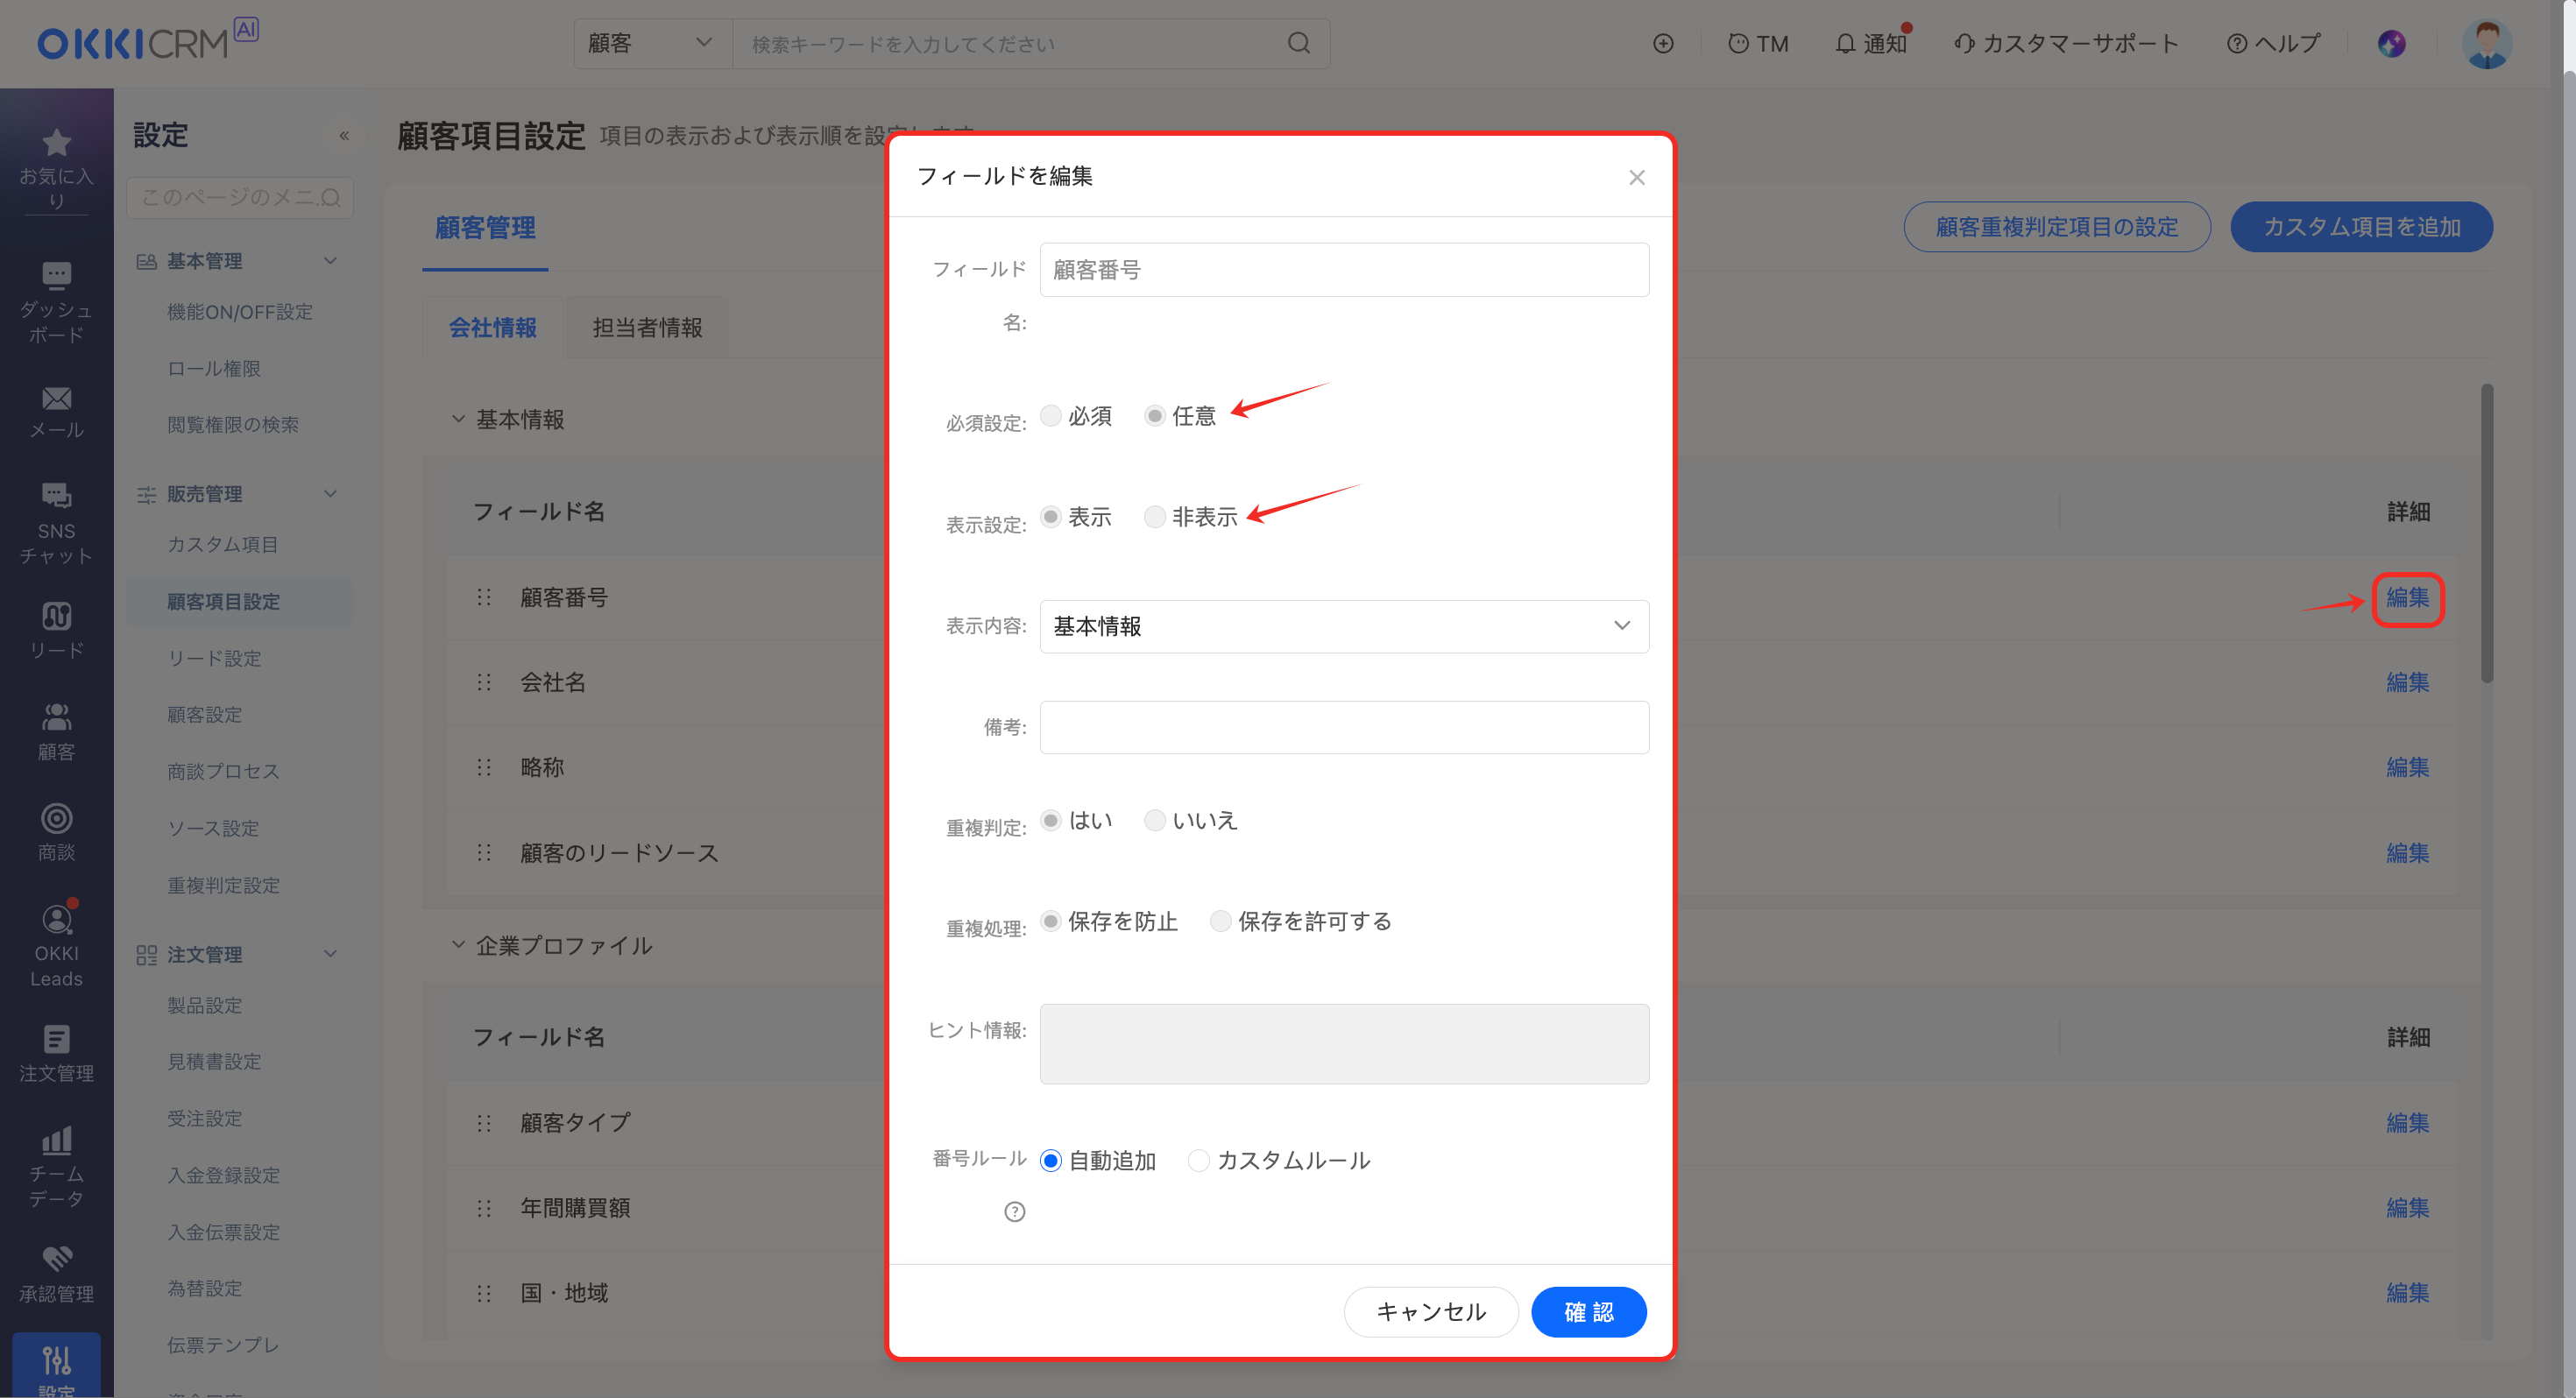Open the お気に入り favorites star icon

tap(56, 143)
